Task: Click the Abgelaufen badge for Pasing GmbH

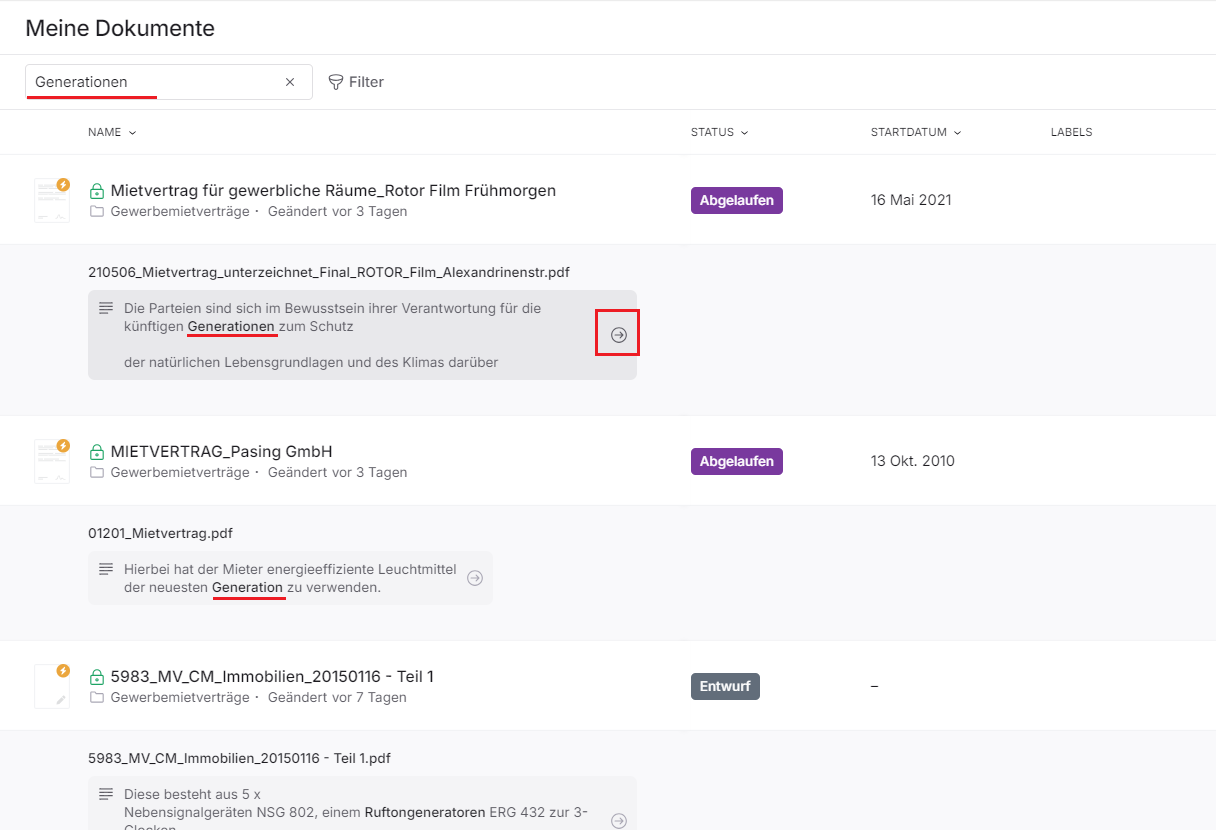Action: click(x=736, y=461)
